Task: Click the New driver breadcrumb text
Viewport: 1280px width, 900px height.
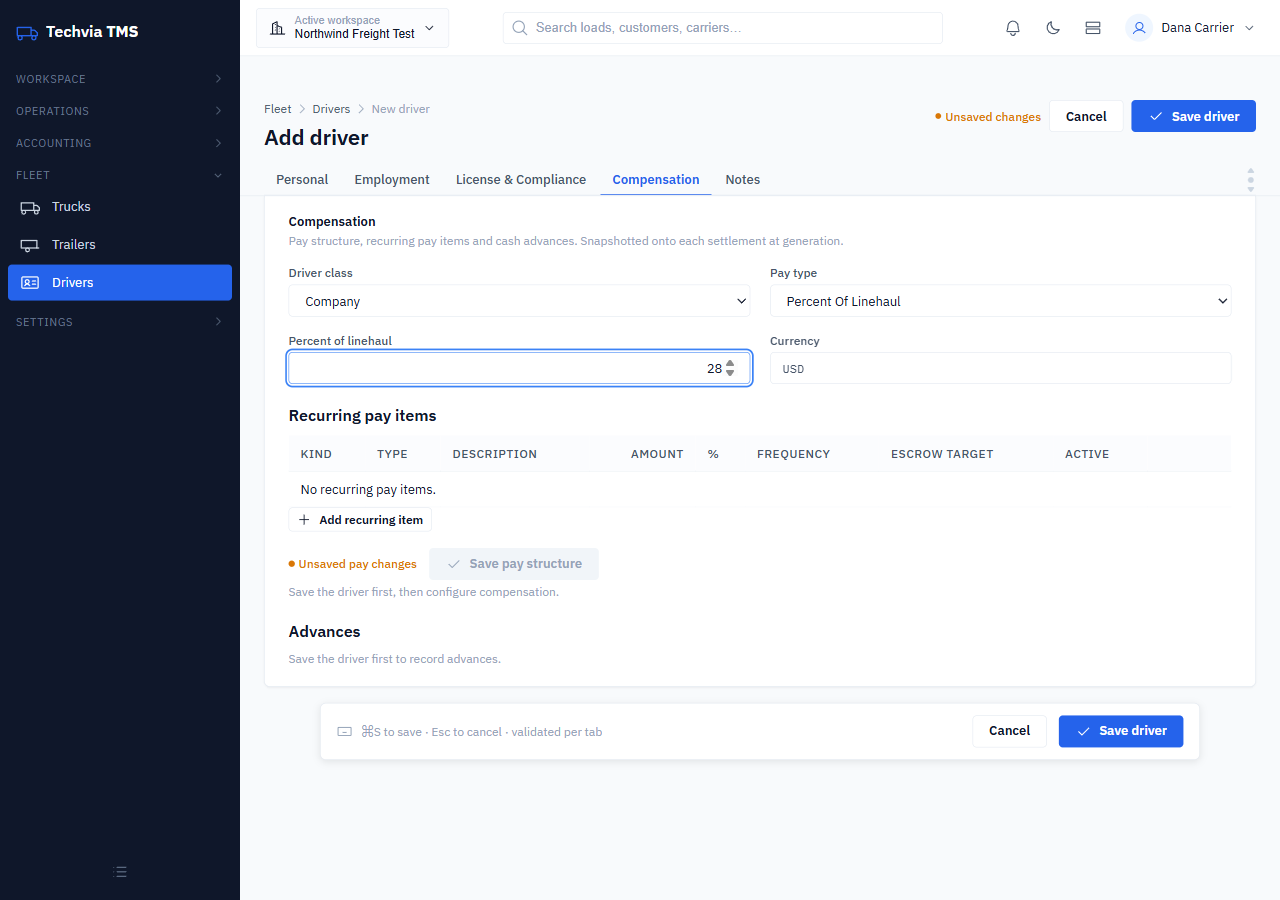Action: [401, 109]
